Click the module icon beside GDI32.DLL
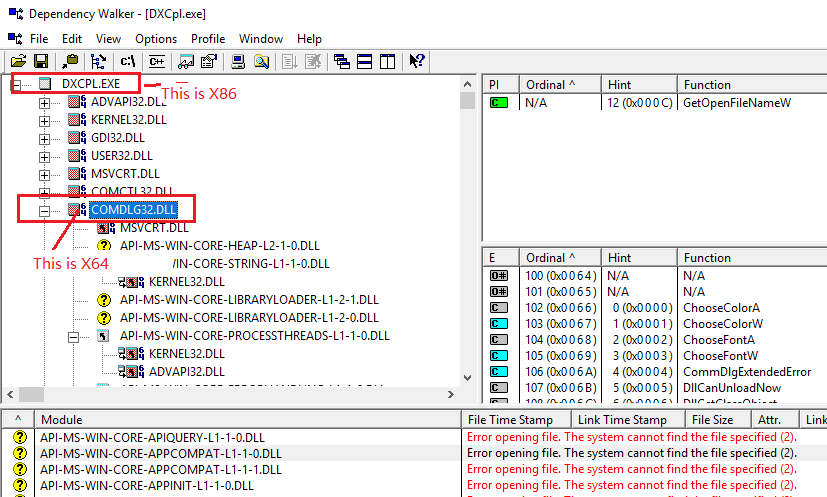827x497 pixels. tap(77, 138)
